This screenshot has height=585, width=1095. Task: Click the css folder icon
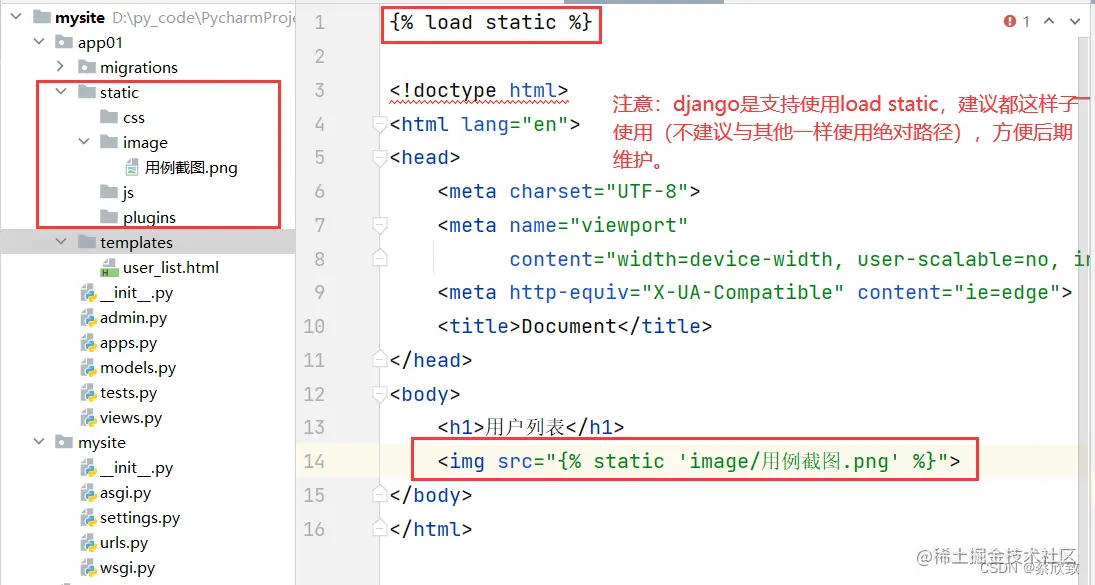109,117
